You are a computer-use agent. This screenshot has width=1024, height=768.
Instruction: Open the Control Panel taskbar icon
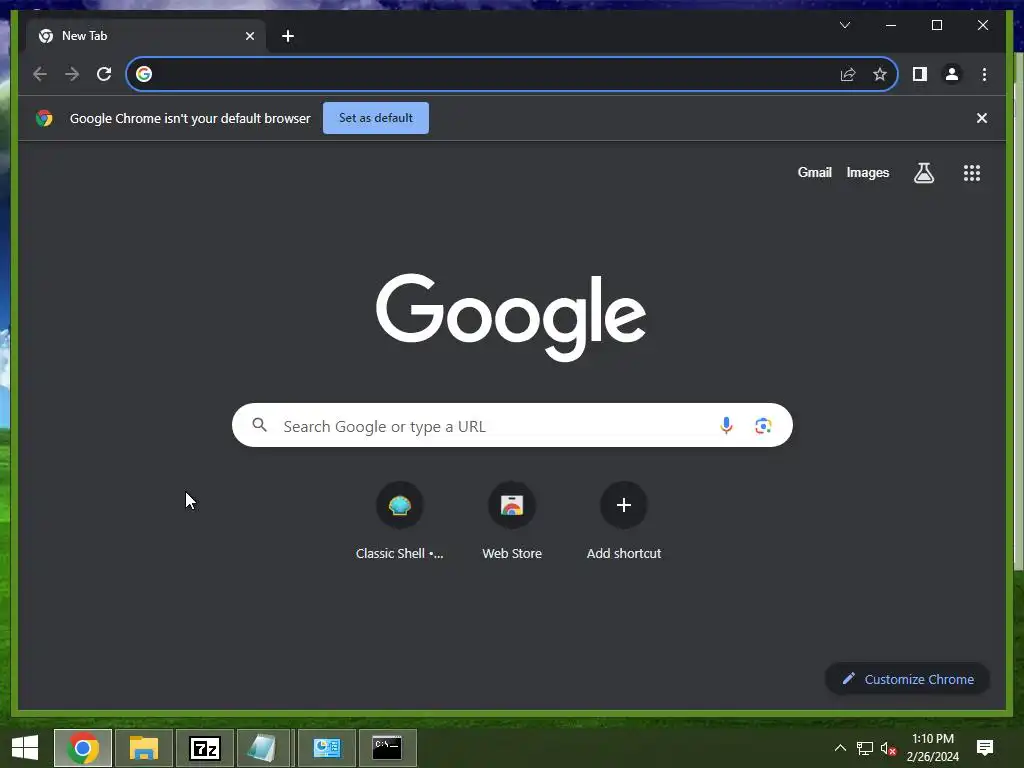pos(327,748)
